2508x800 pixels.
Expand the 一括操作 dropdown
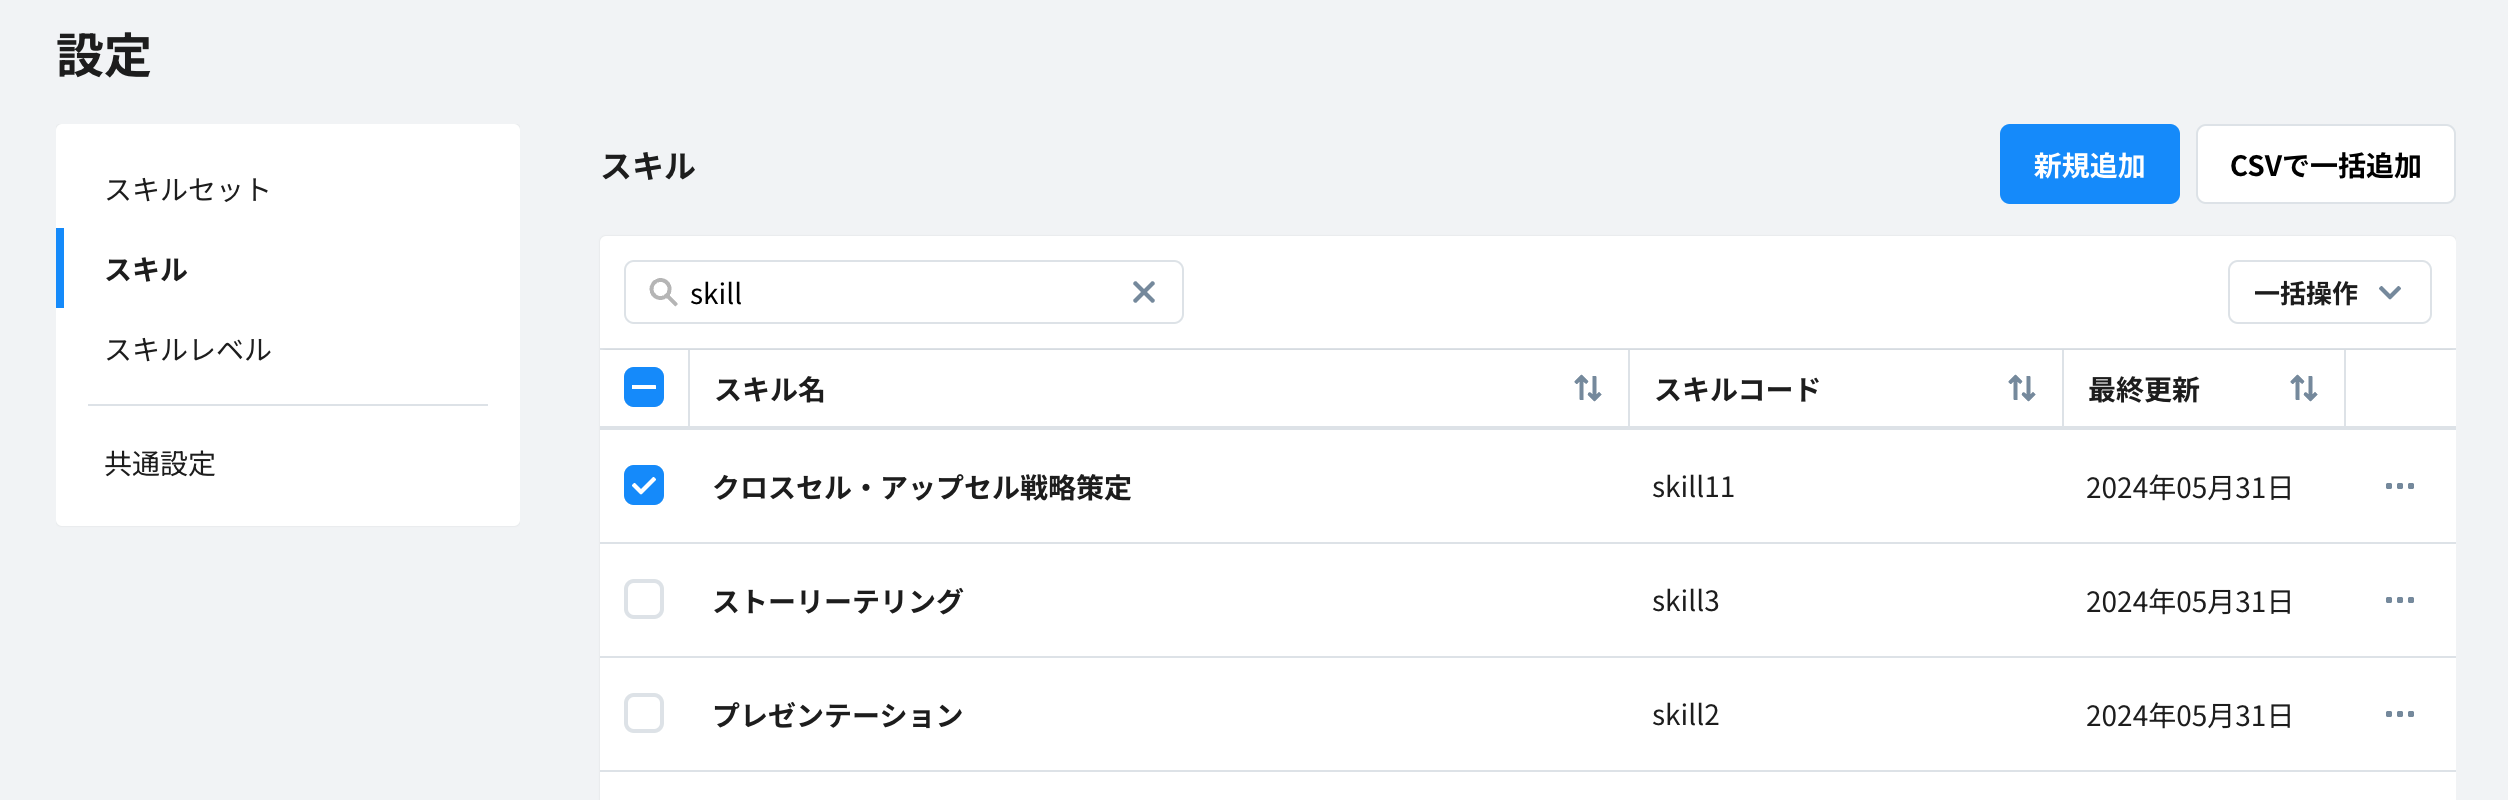tap(2328, 292)
